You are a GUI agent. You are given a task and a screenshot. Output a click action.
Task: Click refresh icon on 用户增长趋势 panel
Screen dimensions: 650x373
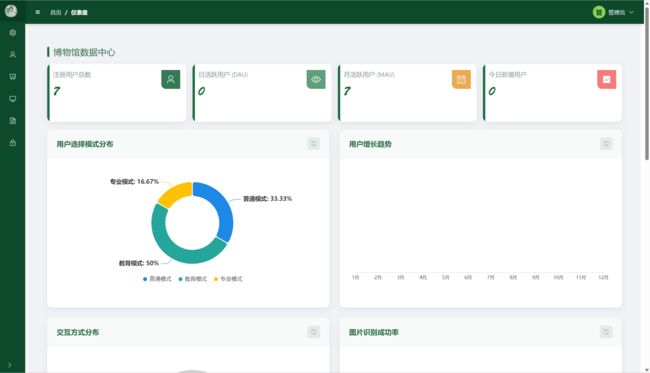[606, 144]
